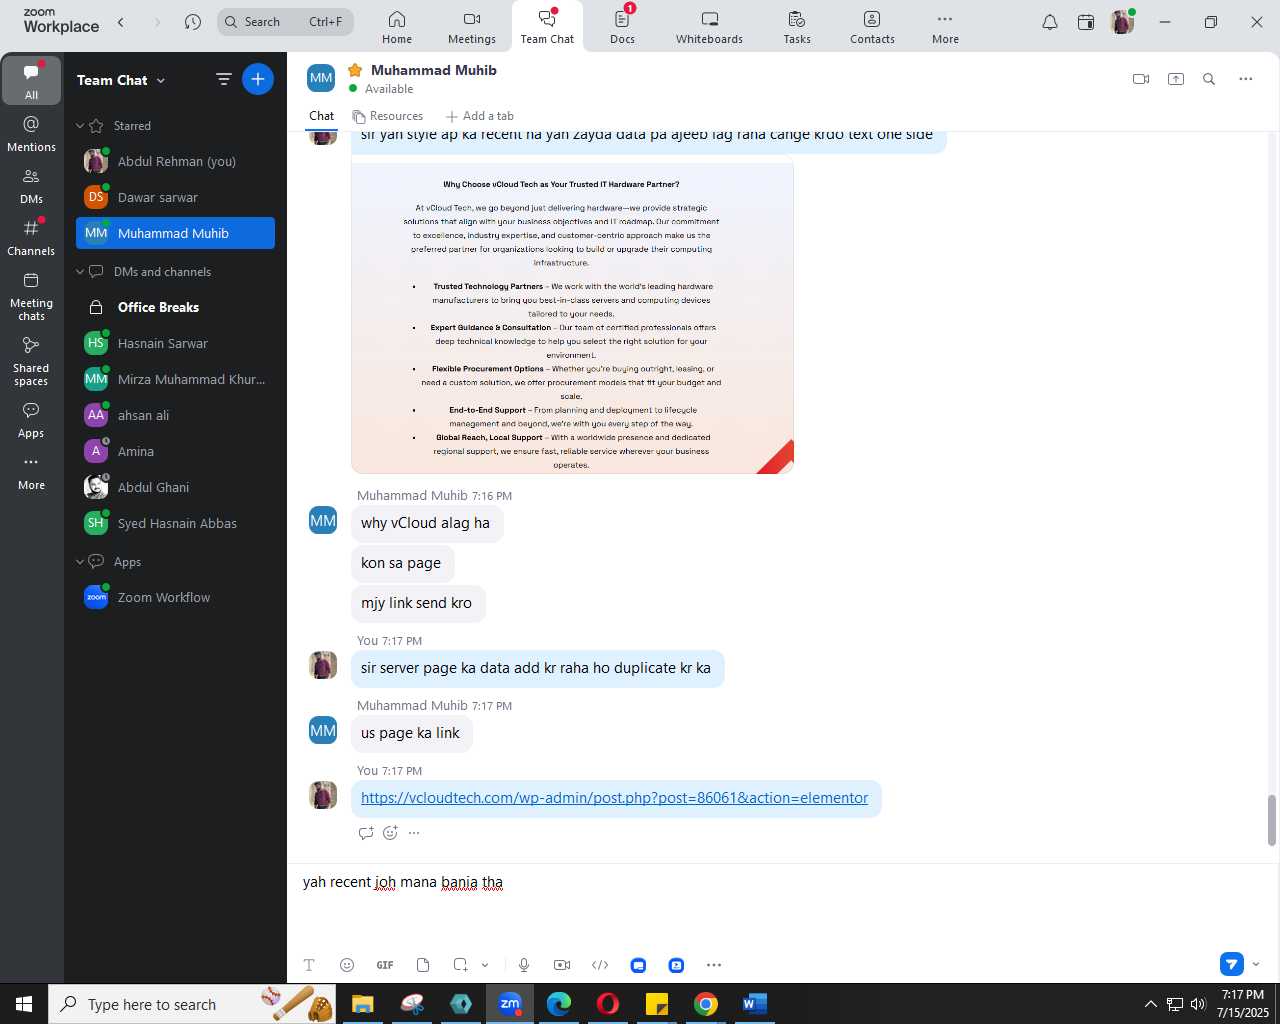Screen dimensions: 1280x1024
Task: Open Syed Hasnain Abbas chat
Action: [175, 523]
